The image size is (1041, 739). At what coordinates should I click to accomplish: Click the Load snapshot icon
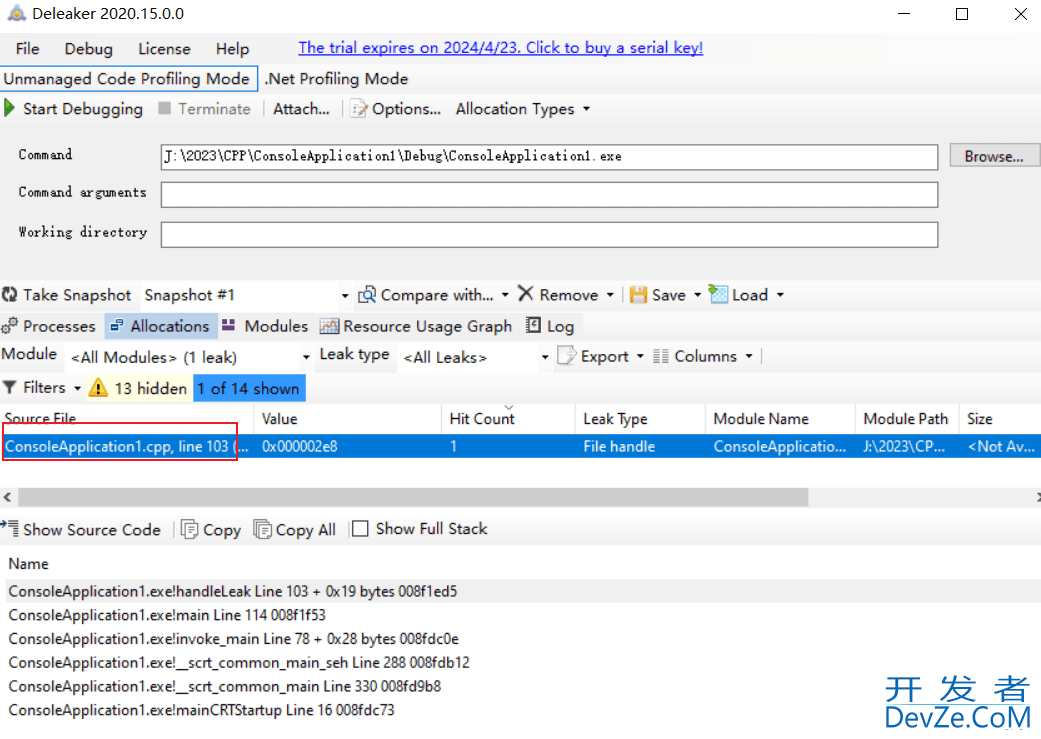click(718, 293)
